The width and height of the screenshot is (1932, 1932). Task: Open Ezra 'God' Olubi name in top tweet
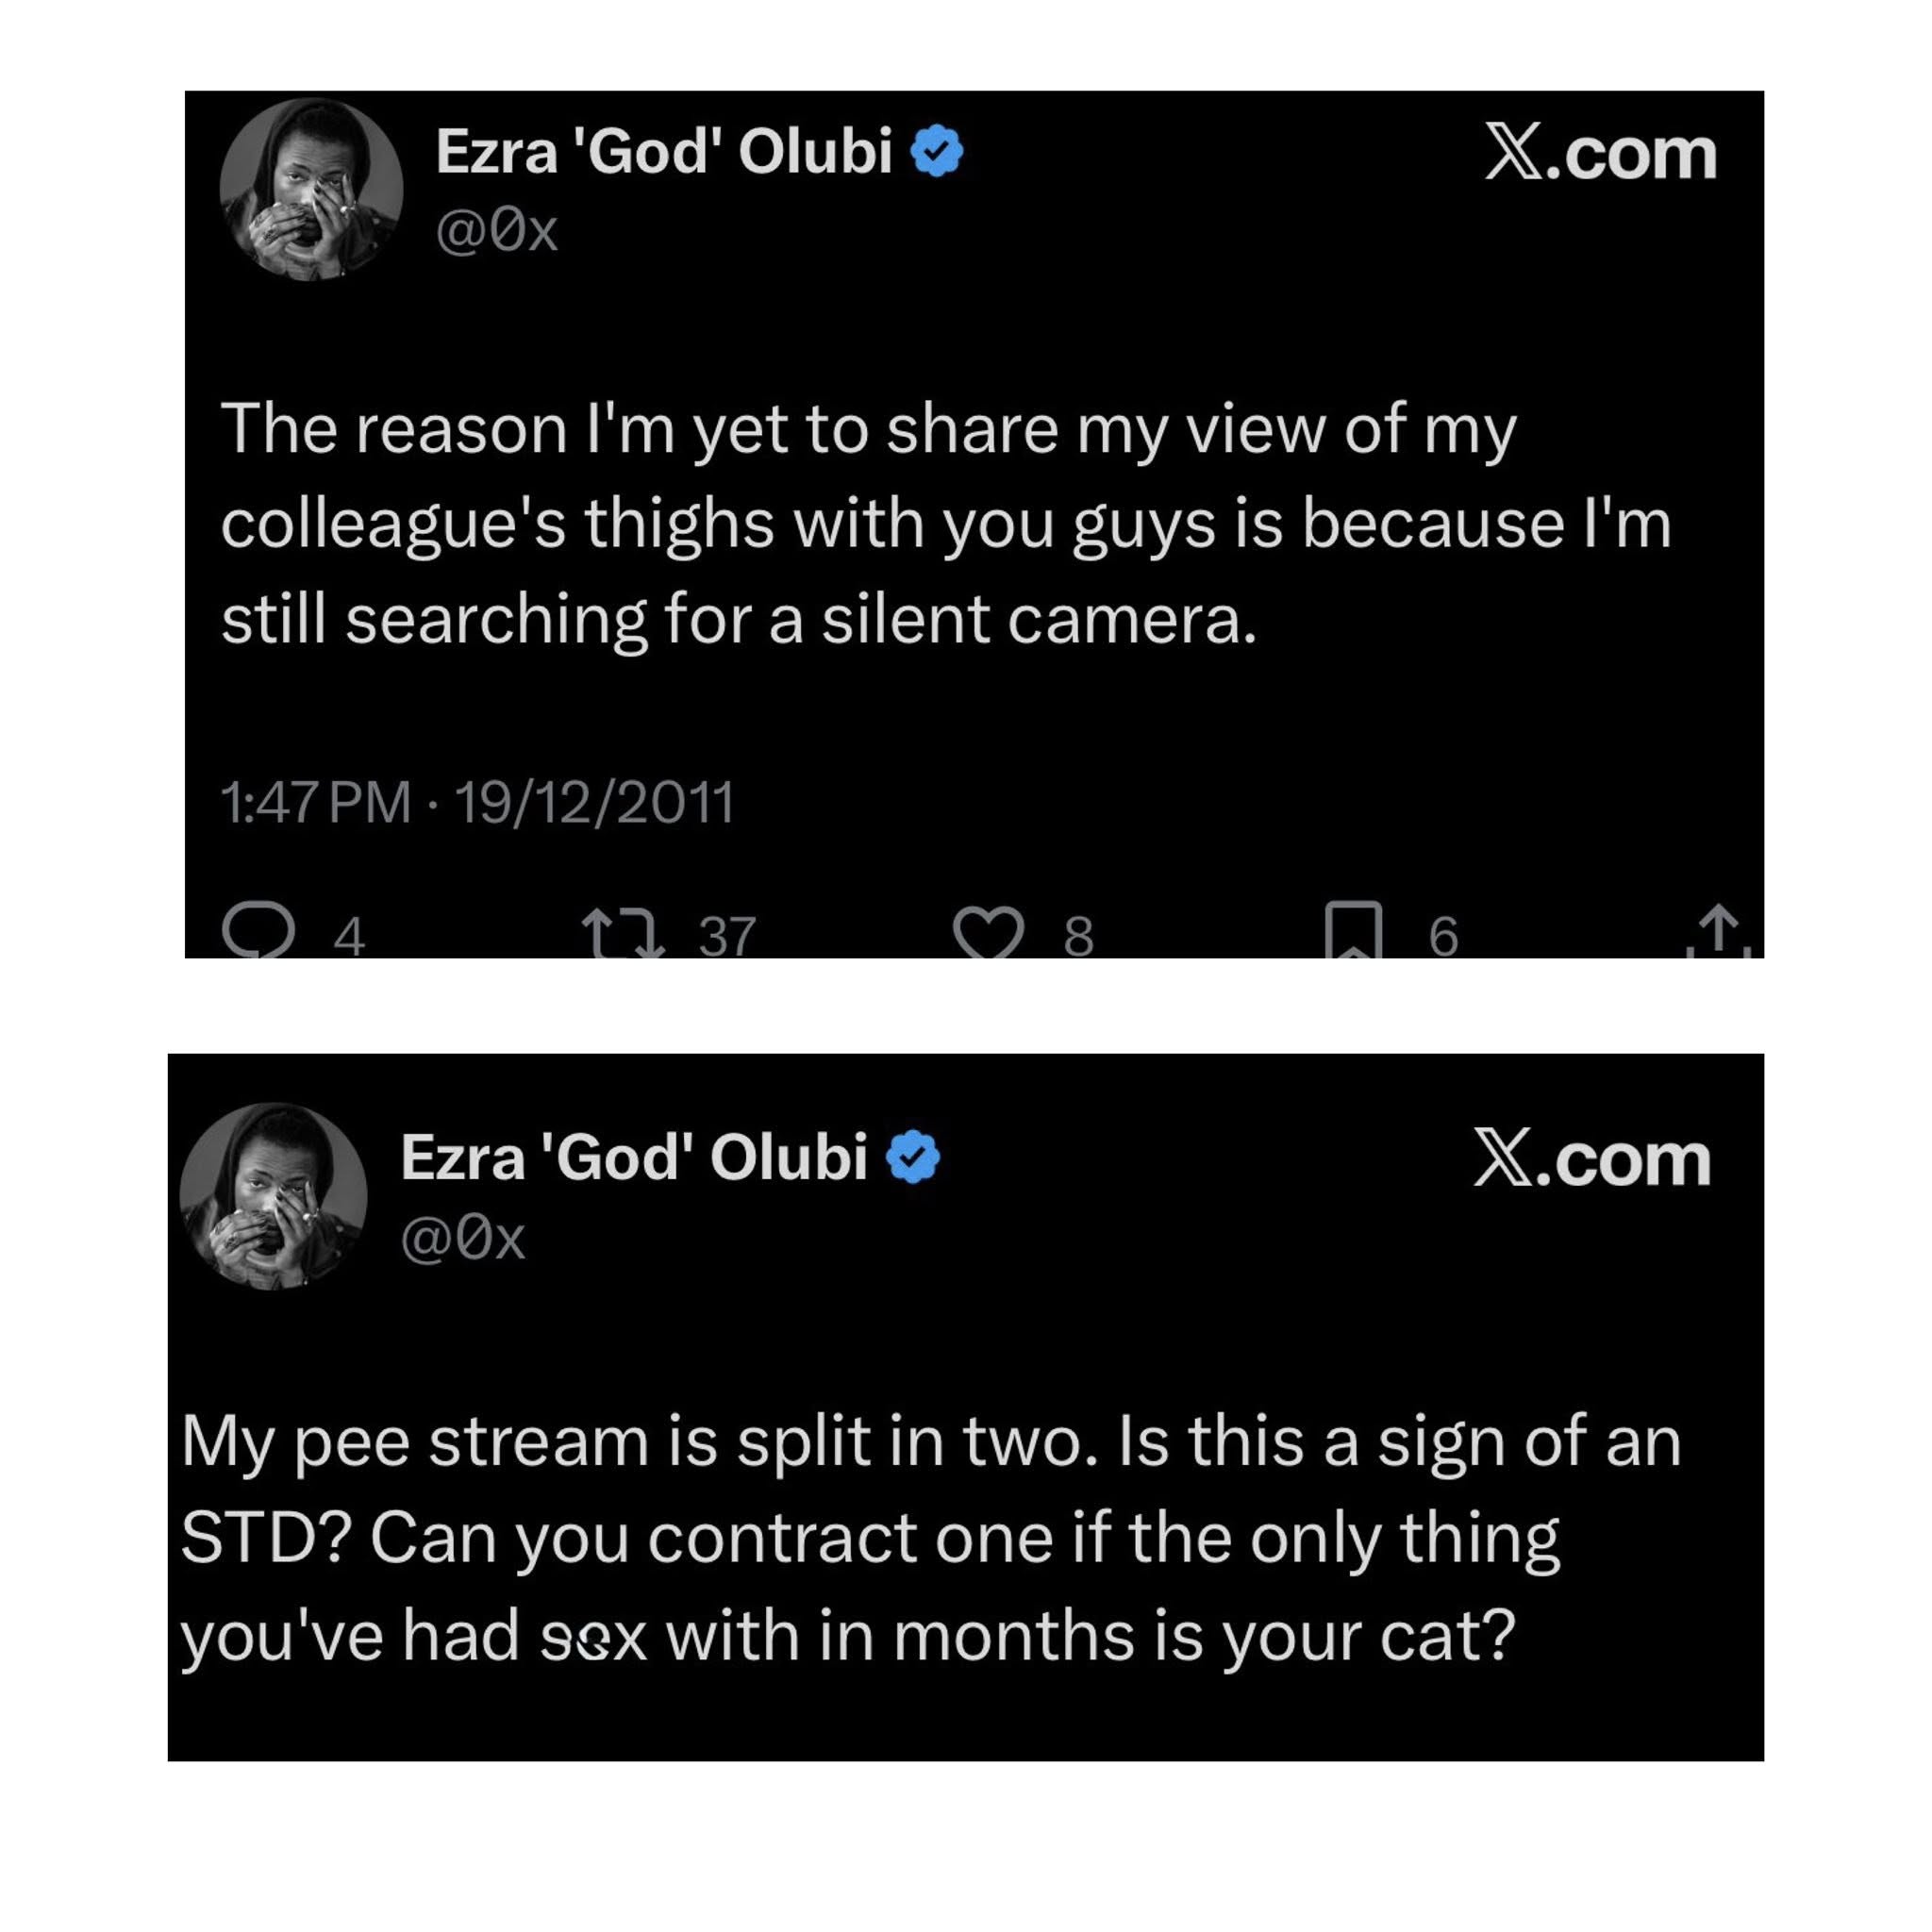(x=663, y=152)
